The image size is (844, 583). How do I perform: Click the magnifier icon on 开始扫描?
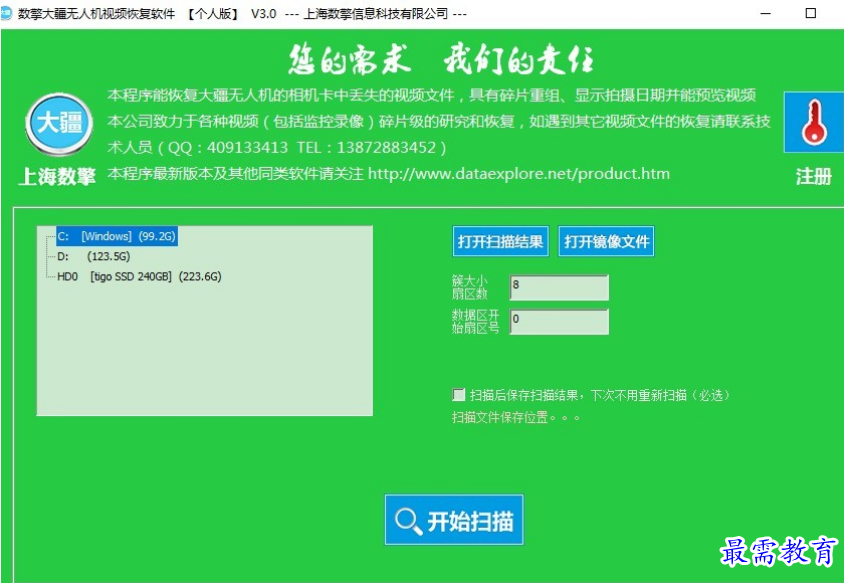click(408, 521)
